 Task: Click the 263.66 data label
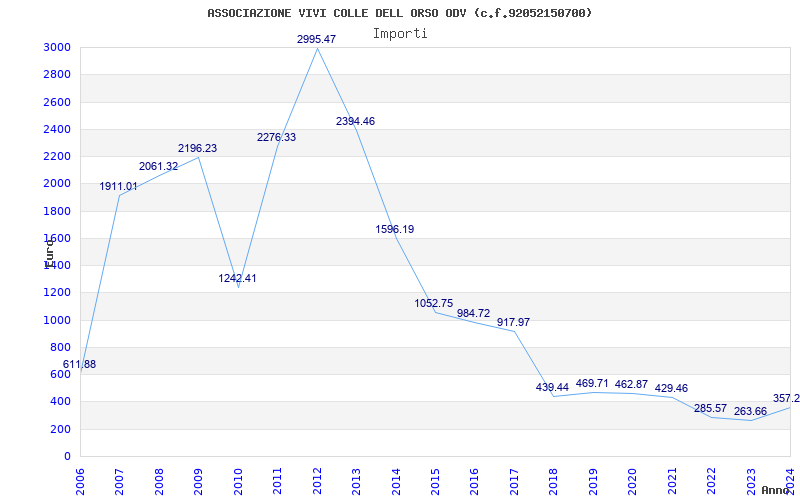[750, 411]
